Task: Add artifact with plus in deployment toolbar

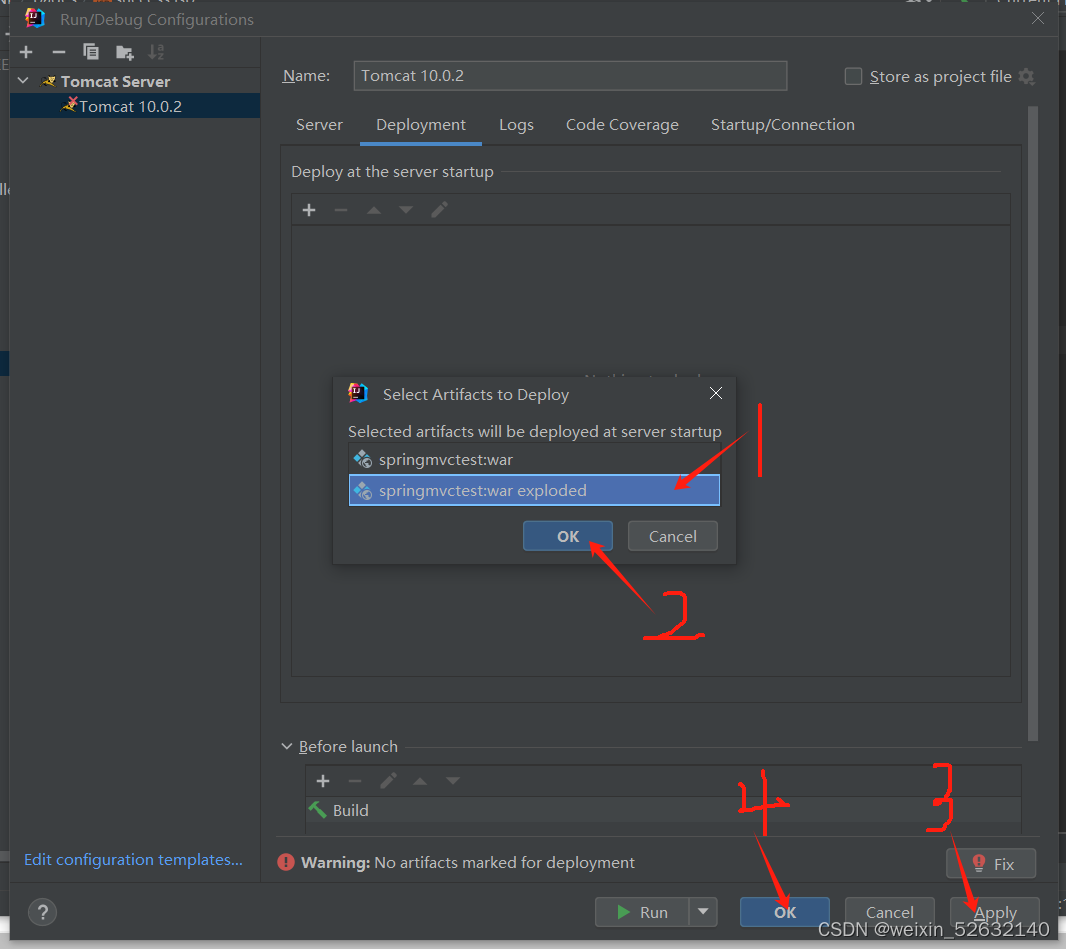Action: click(309, 210)
